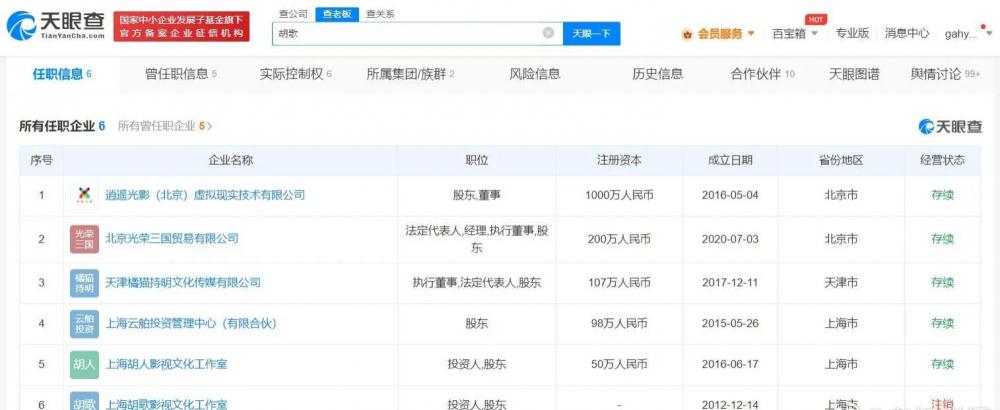
Task: Click the red 注销 status in row 6
Action: tap(942, 404)
